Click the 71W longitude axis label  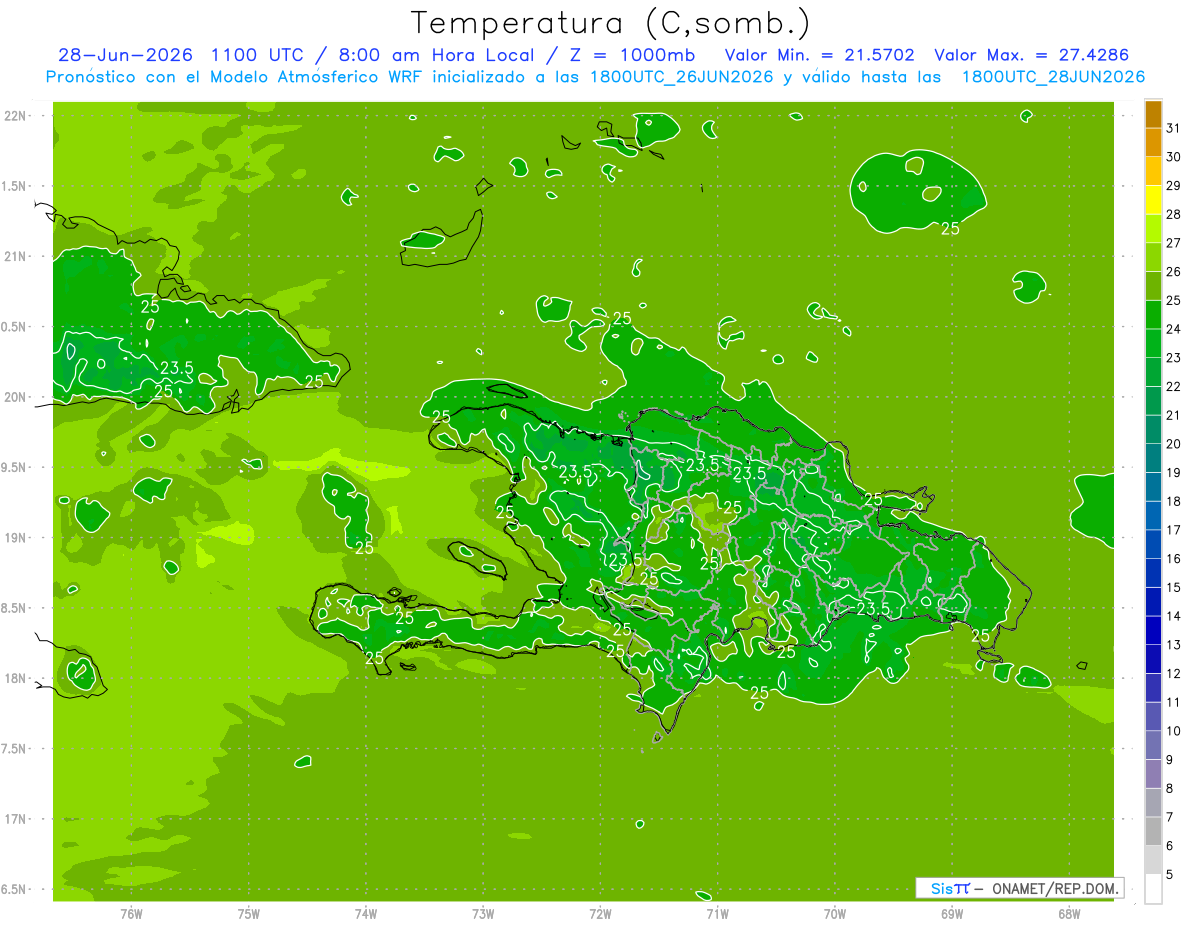717,913
